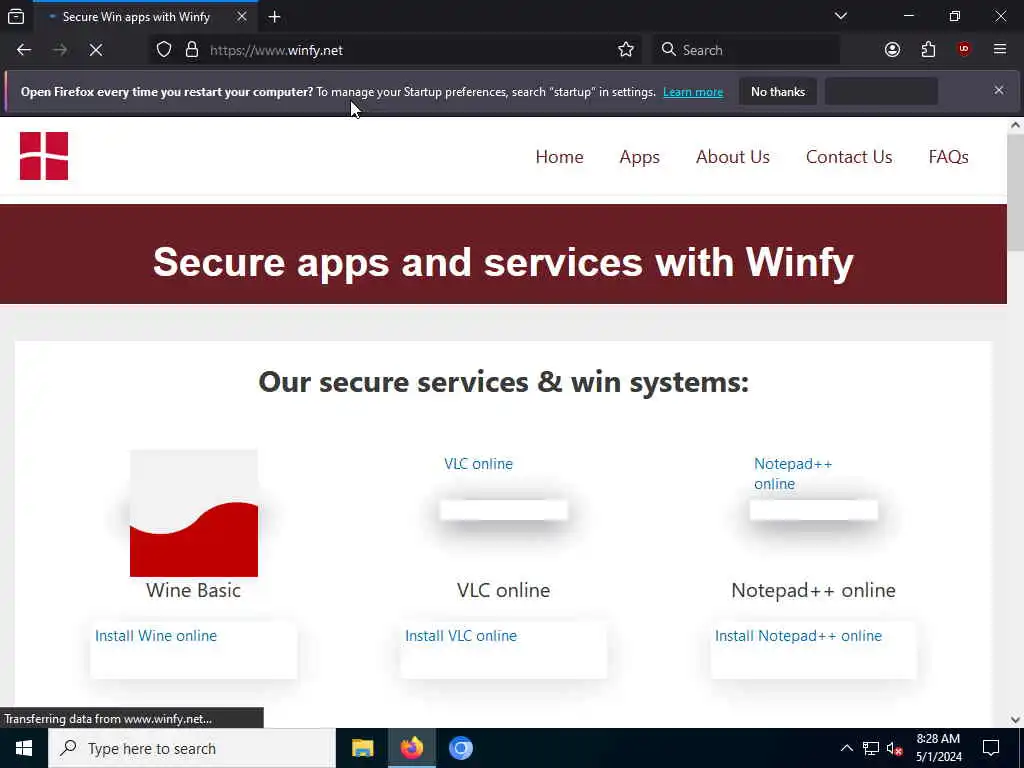Click the Firefox taskbar icon
This screenshot has height=768, width=1024.
411,748
